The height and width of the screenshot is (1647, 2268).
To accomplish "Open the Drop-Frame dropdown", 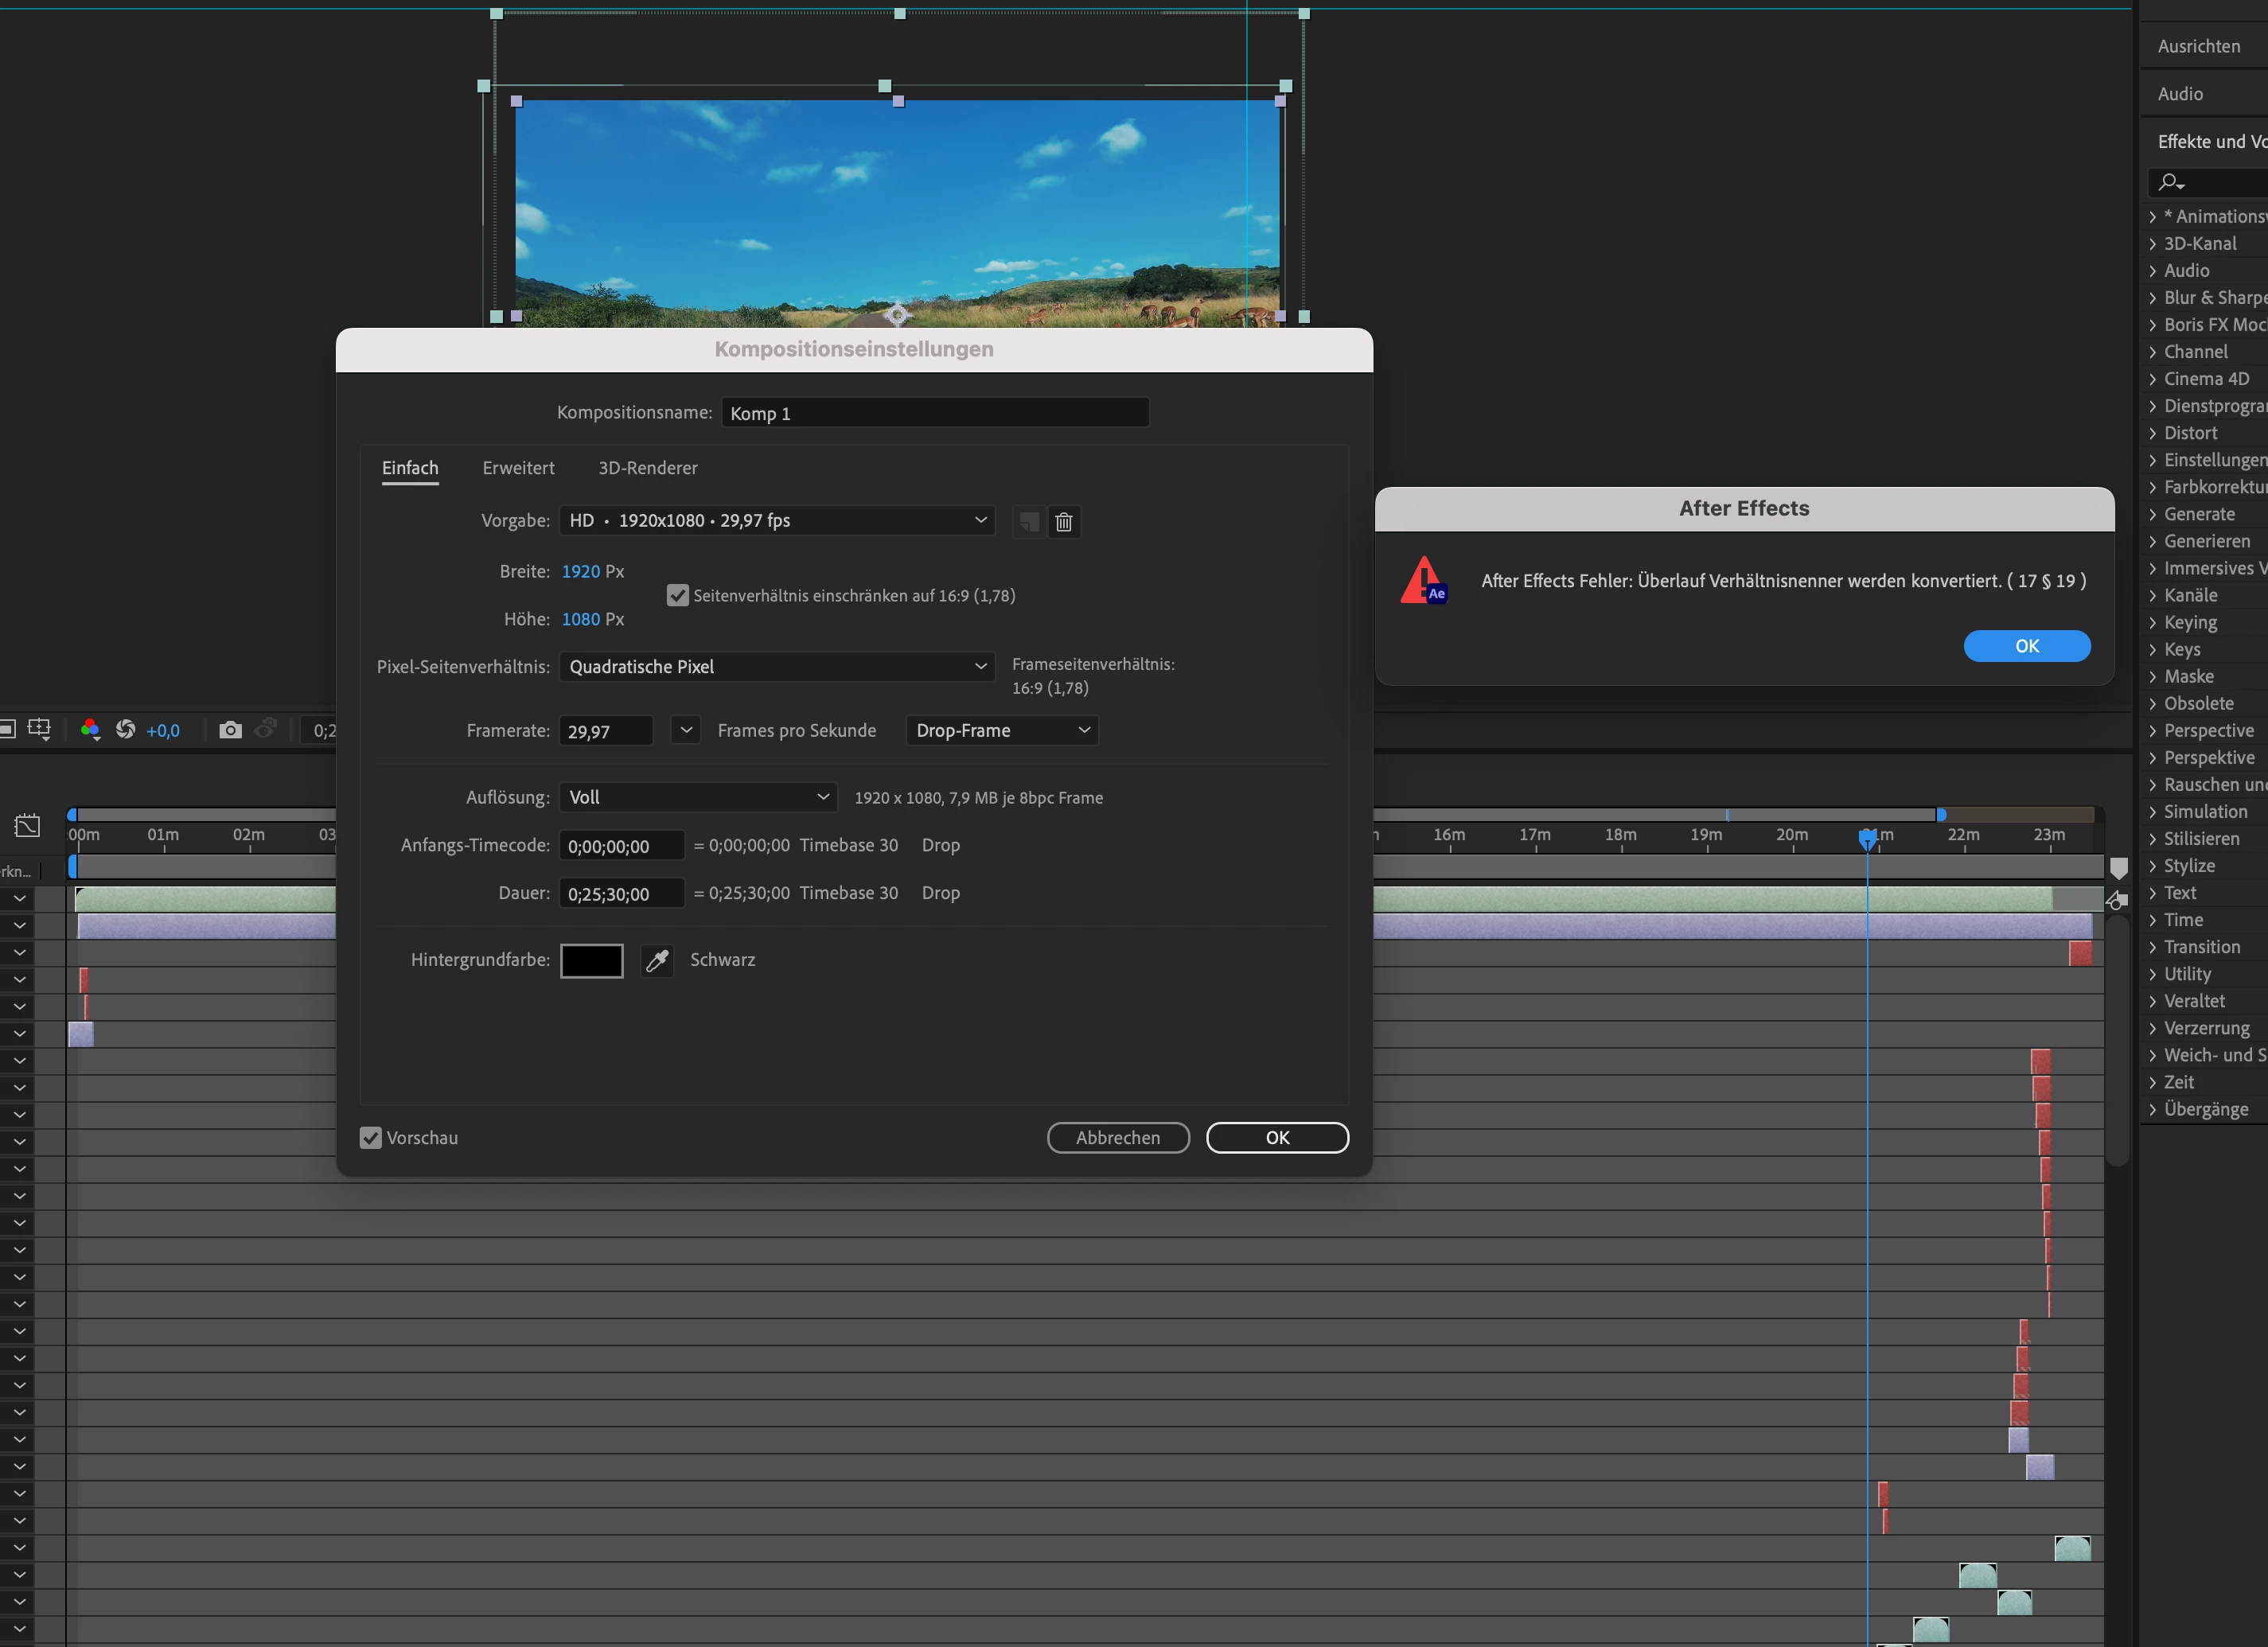I will [x=1001, y=731].
